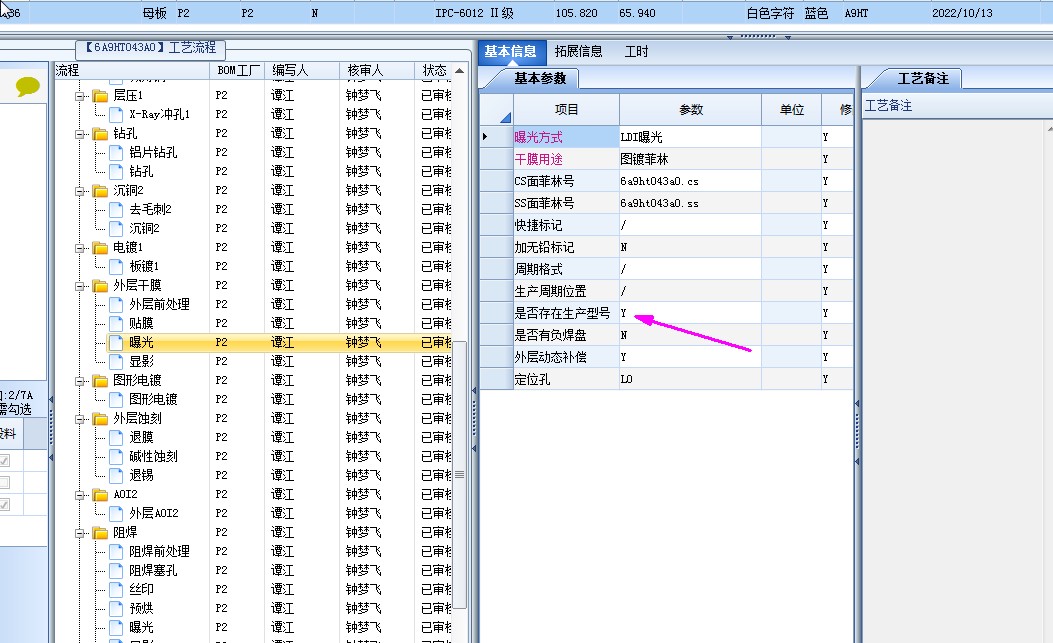
Task: Click the 阻焊塞孔 document icon
Action: coord(116,571)
